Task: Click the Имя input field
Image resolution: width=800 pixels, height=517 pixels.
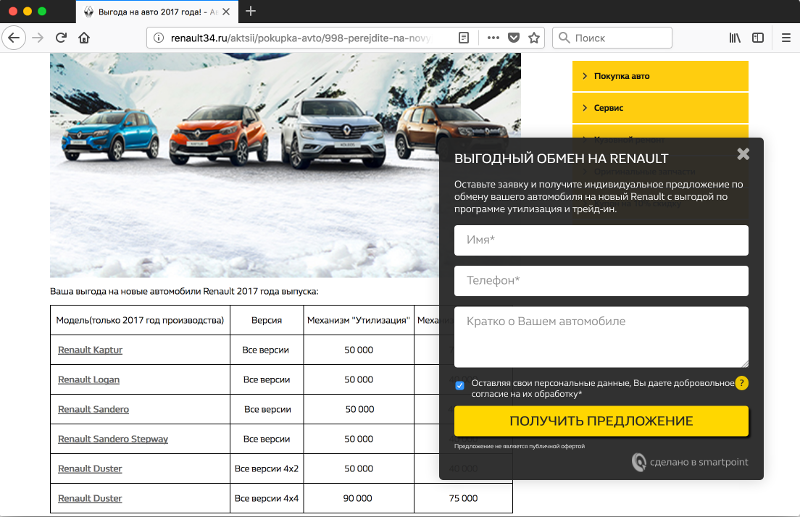Action: 601,240
